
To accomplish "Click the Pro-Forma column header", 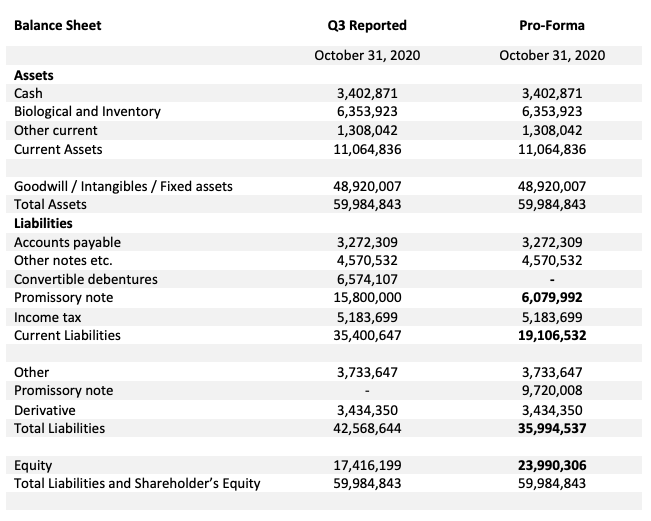I will tap(552, 25).
